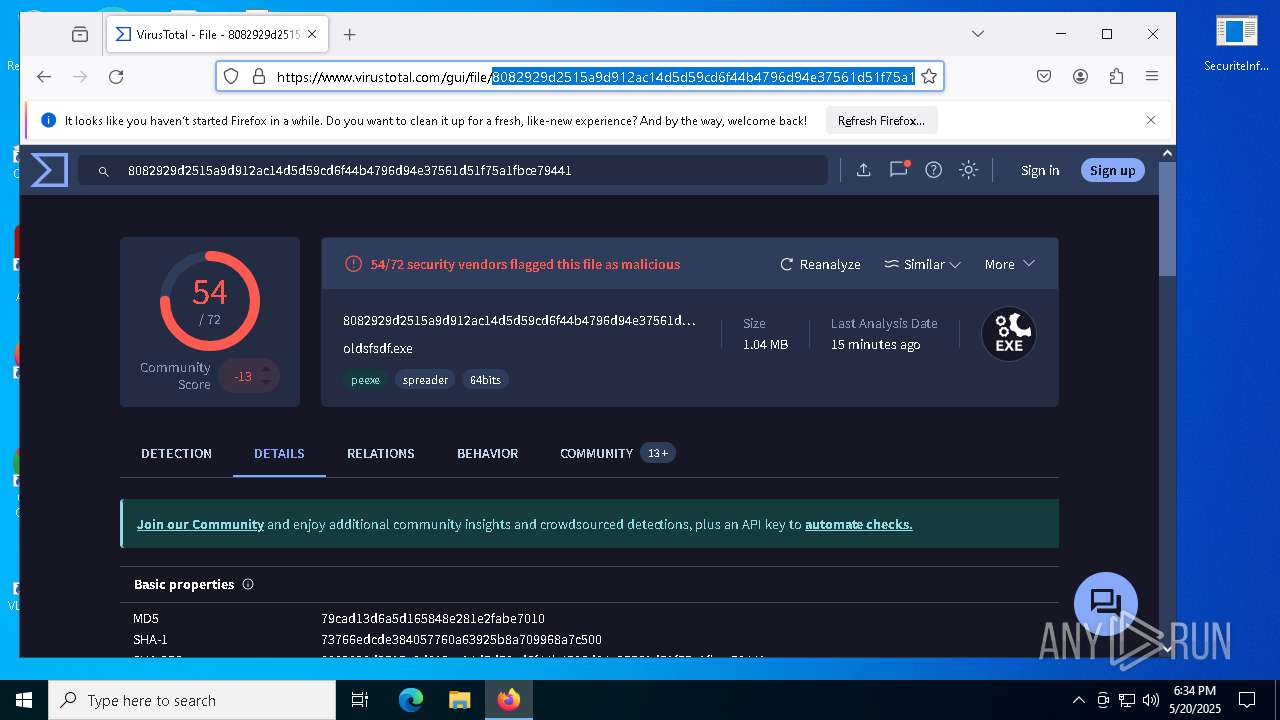Viewport: 1280px width, 720px height.
Task: Open File Explorer from the taskbar
Action: click(459, 700)
